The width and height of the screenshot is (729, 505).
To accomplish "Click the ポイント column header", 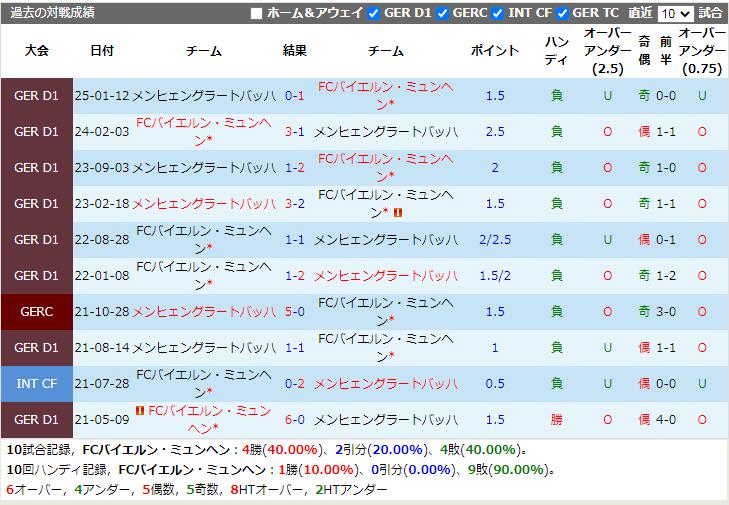I will 495,50.
